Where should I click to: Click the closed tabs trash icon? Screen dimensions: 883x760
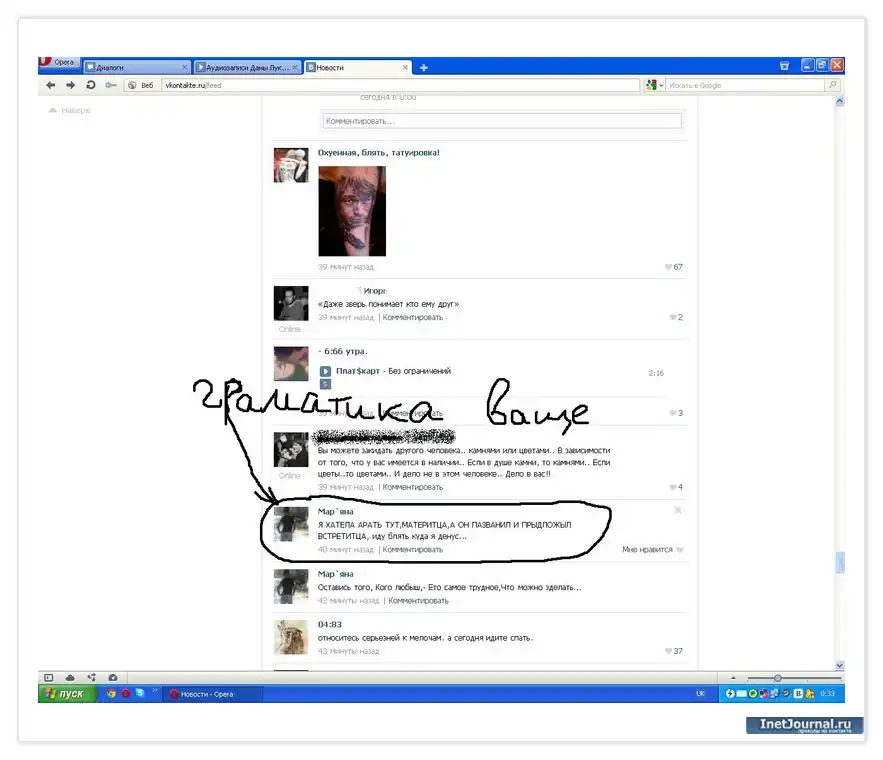pyautogui.click(x=784, y=66)
